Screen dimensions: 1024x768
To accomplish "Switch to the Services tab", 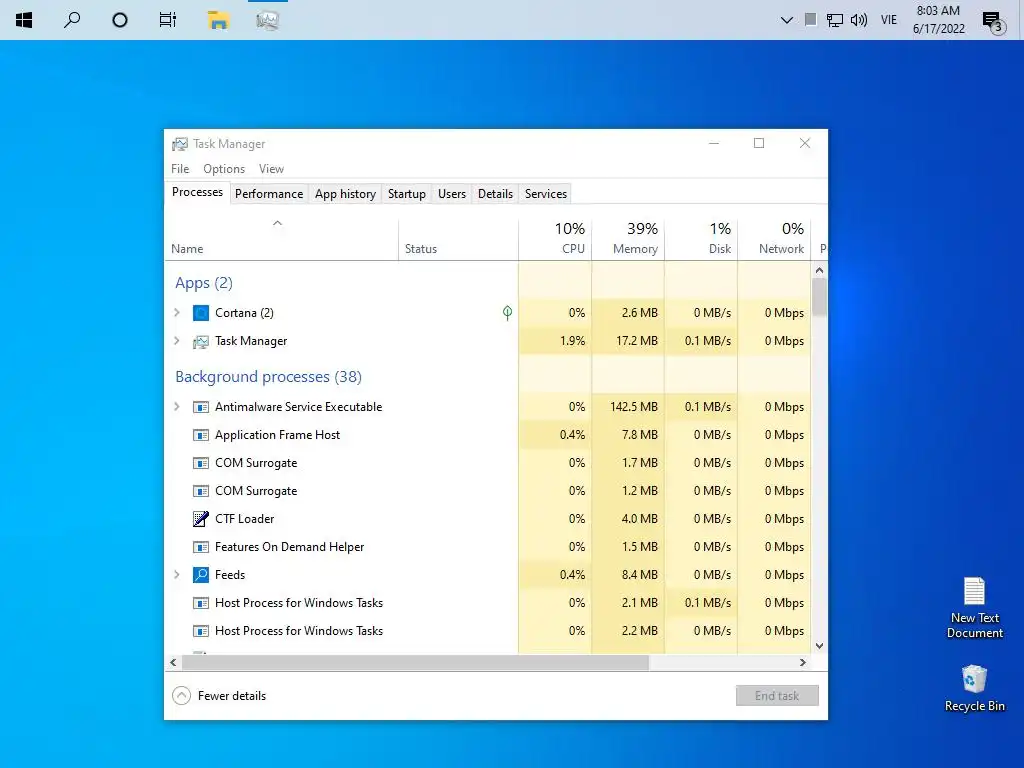I will point(546,194).
